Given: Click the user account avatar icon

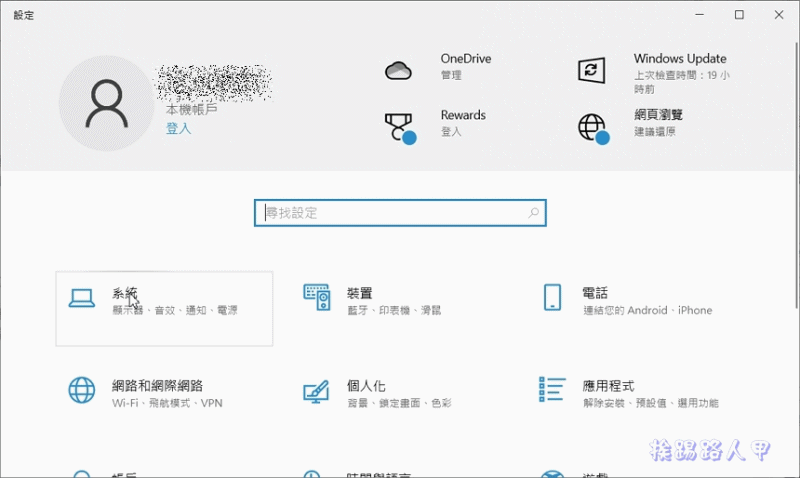Looking at the screenshot, I should click(x=106, y=103).
